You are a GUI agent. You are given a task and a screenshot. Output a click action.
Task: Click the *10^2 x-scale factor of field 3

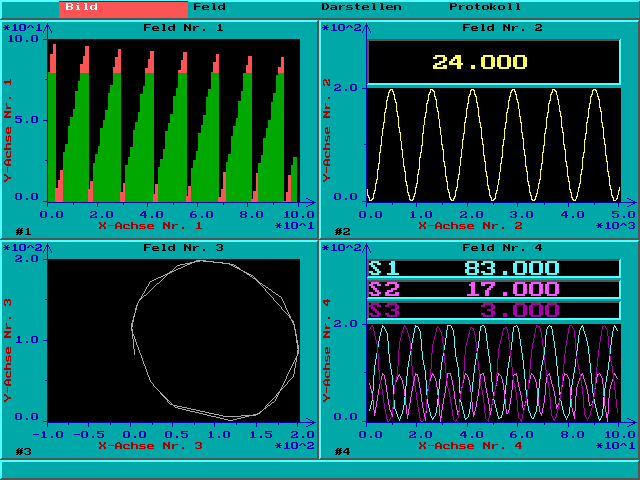[x=295, y=446]
